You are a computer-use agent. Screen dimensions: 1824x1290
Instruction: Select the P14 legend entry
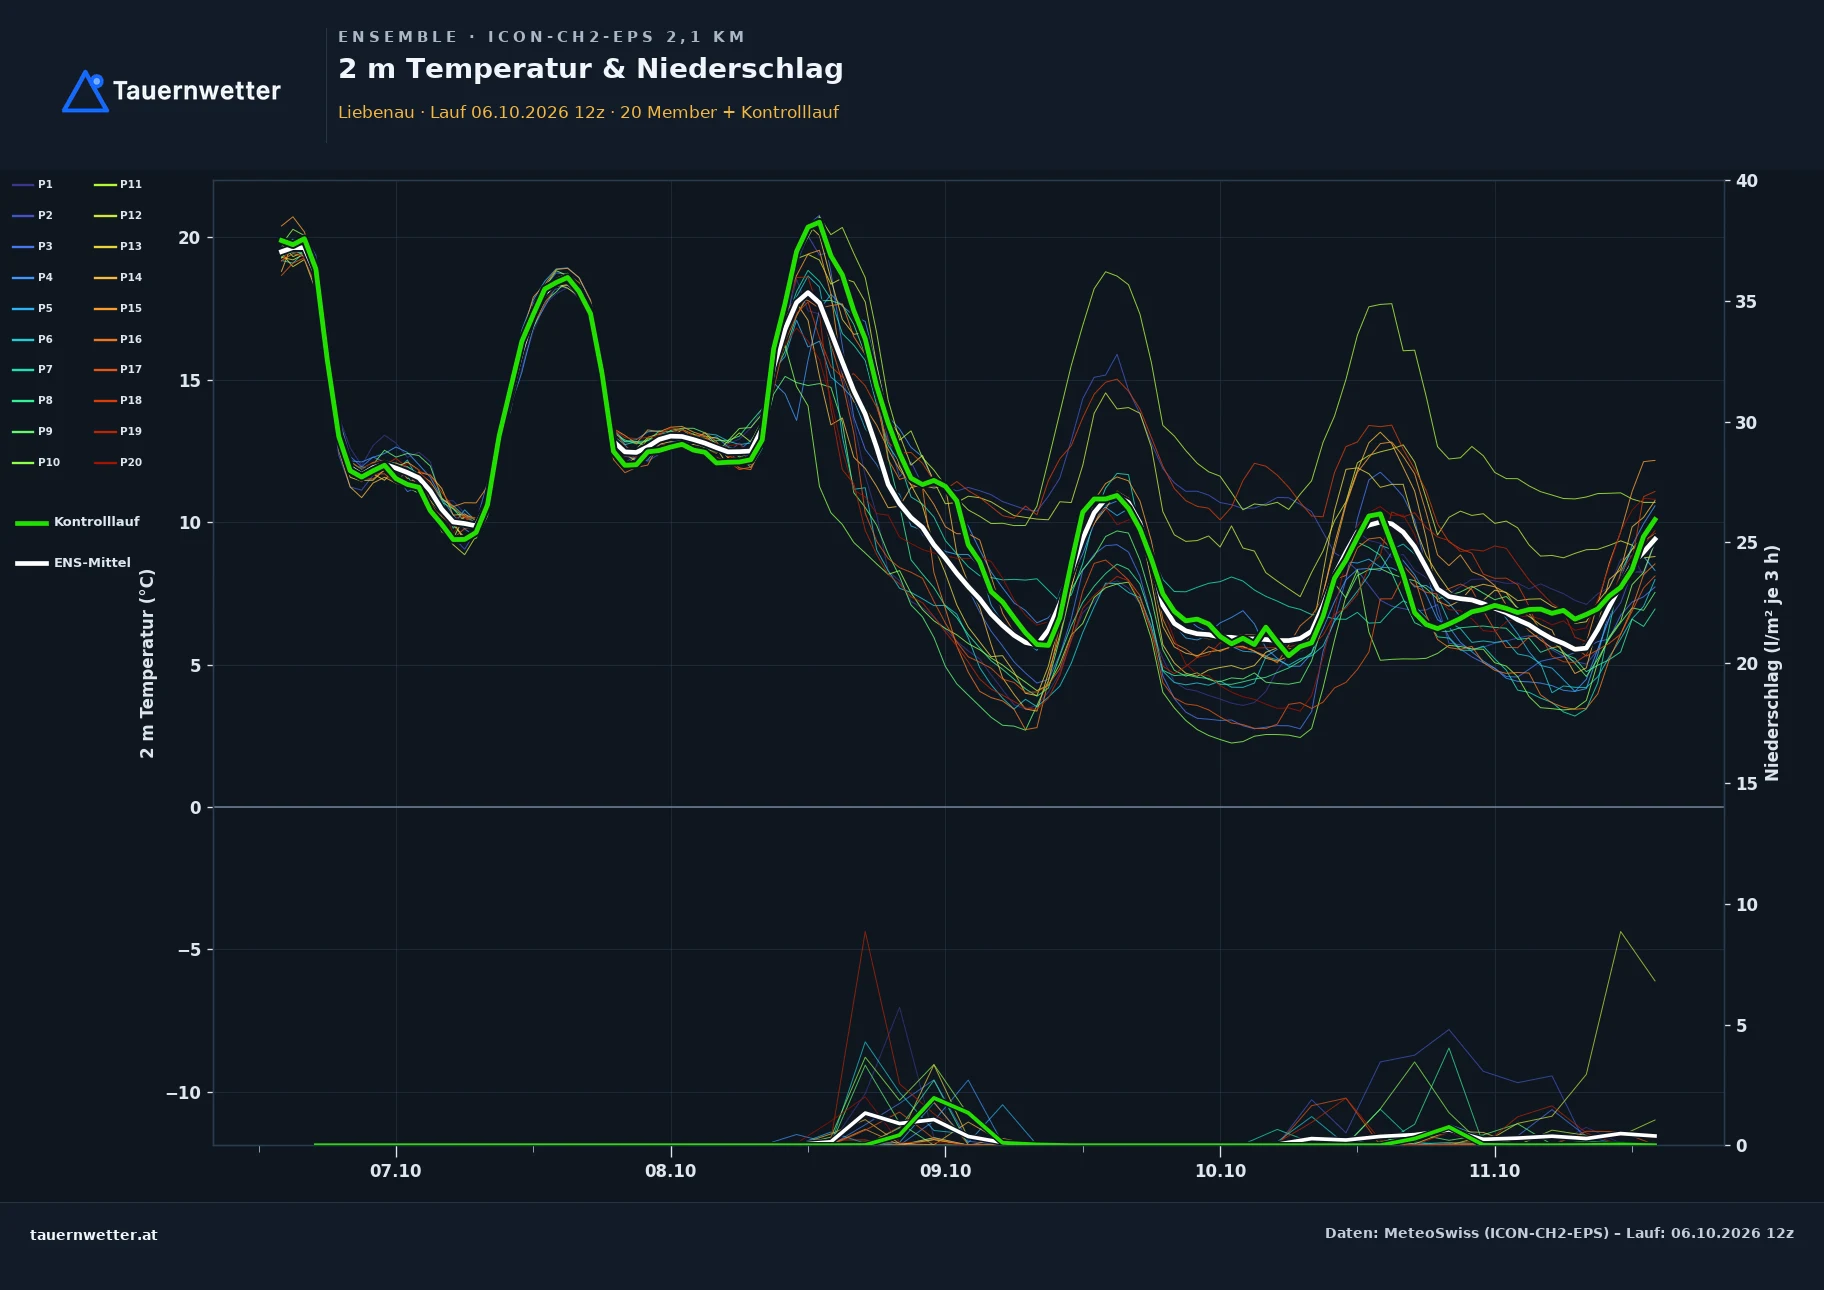pos(118,277)
